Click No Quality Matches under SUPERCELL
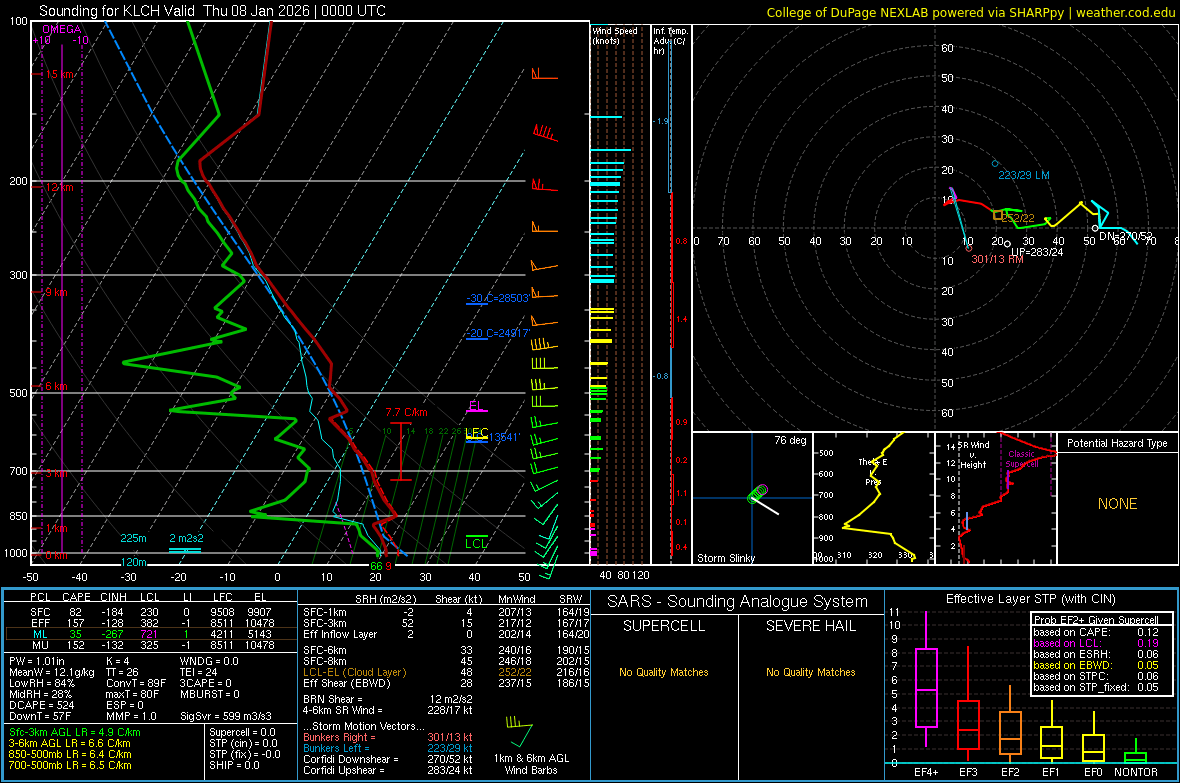Screen dimensions: 1180x783 [664, 672]
